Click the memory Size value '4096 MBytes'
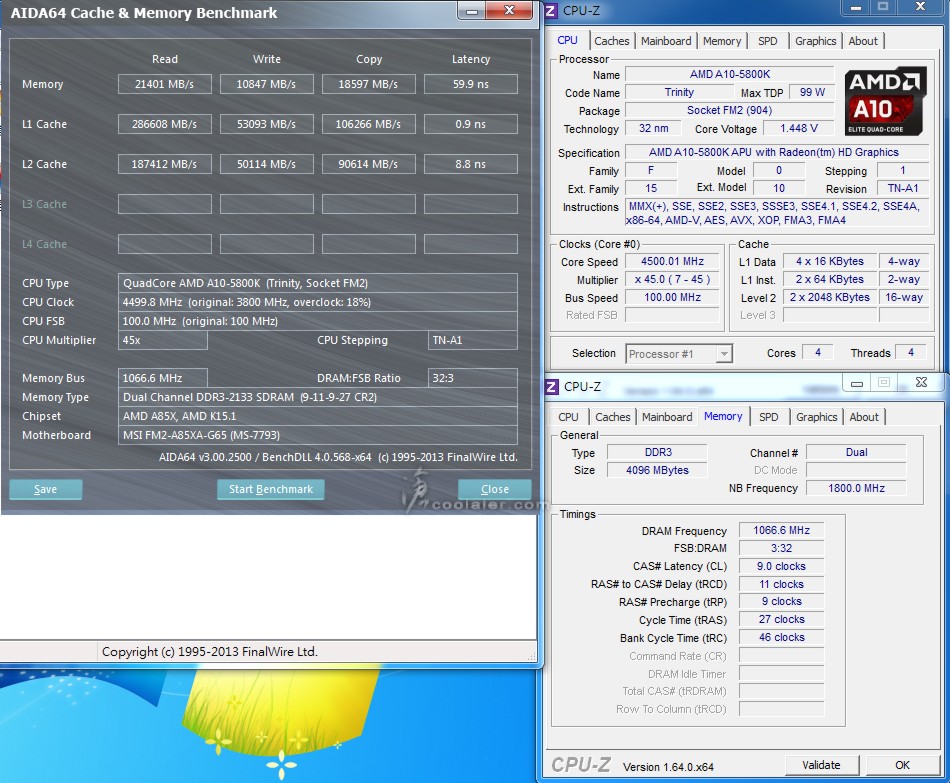The height and width of the screenshot is (783, 950). pos(657,470)
